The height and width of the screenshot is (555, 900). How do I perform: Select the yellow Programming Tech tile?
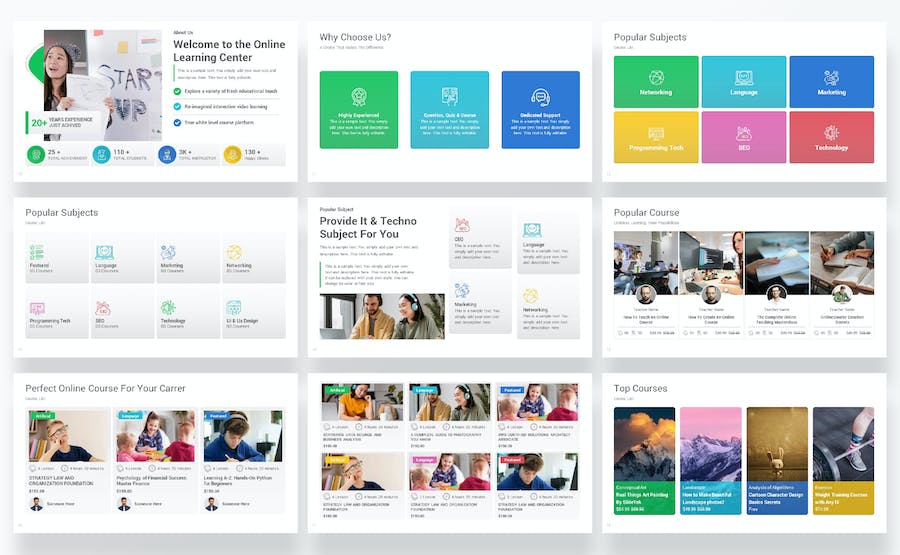(x=656, y=137)
